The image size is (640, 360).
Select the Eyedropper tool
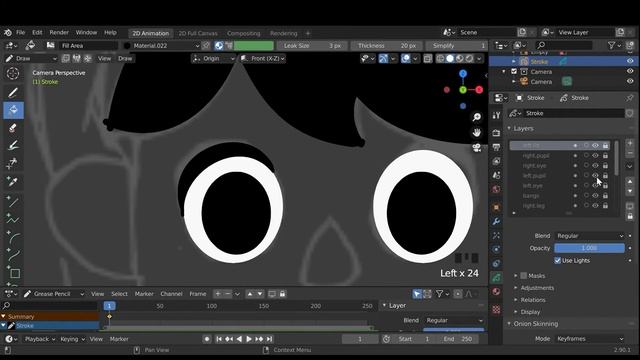[x=13, y=181]
